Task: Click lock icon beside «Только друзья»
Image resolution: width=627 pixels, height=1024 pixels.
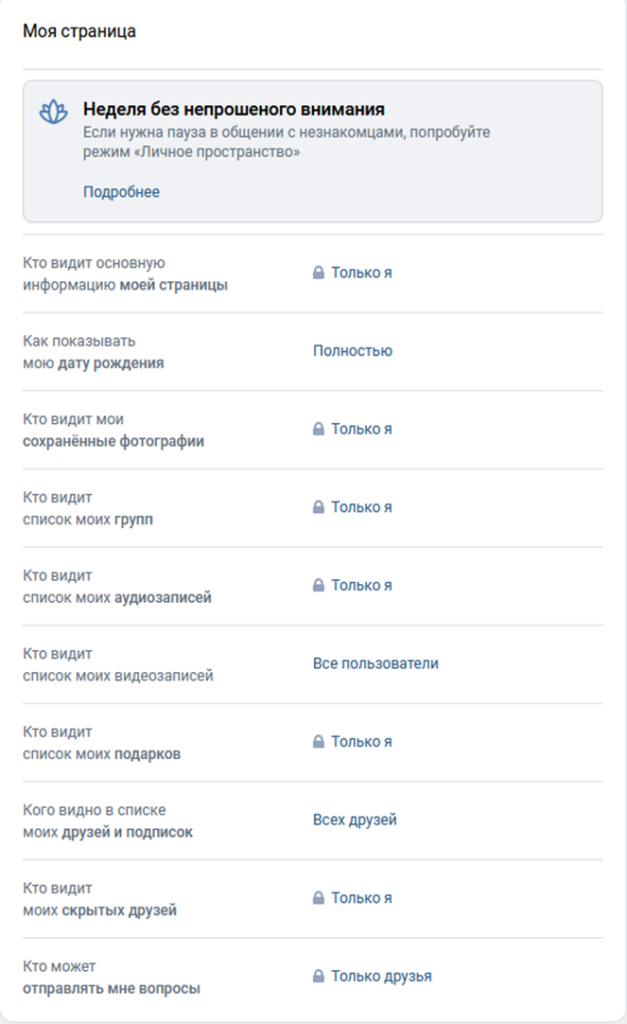Action: (x=318, y=976)
